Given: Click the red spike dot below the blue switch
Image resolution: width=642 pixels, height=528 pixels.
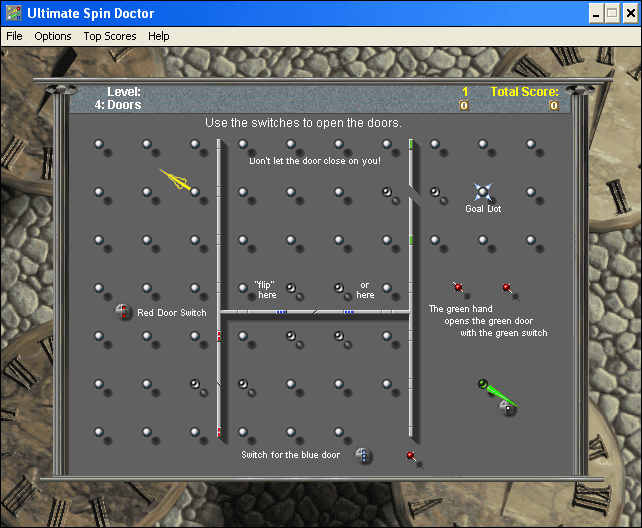Looking at the screenshot, I should 411,456.
